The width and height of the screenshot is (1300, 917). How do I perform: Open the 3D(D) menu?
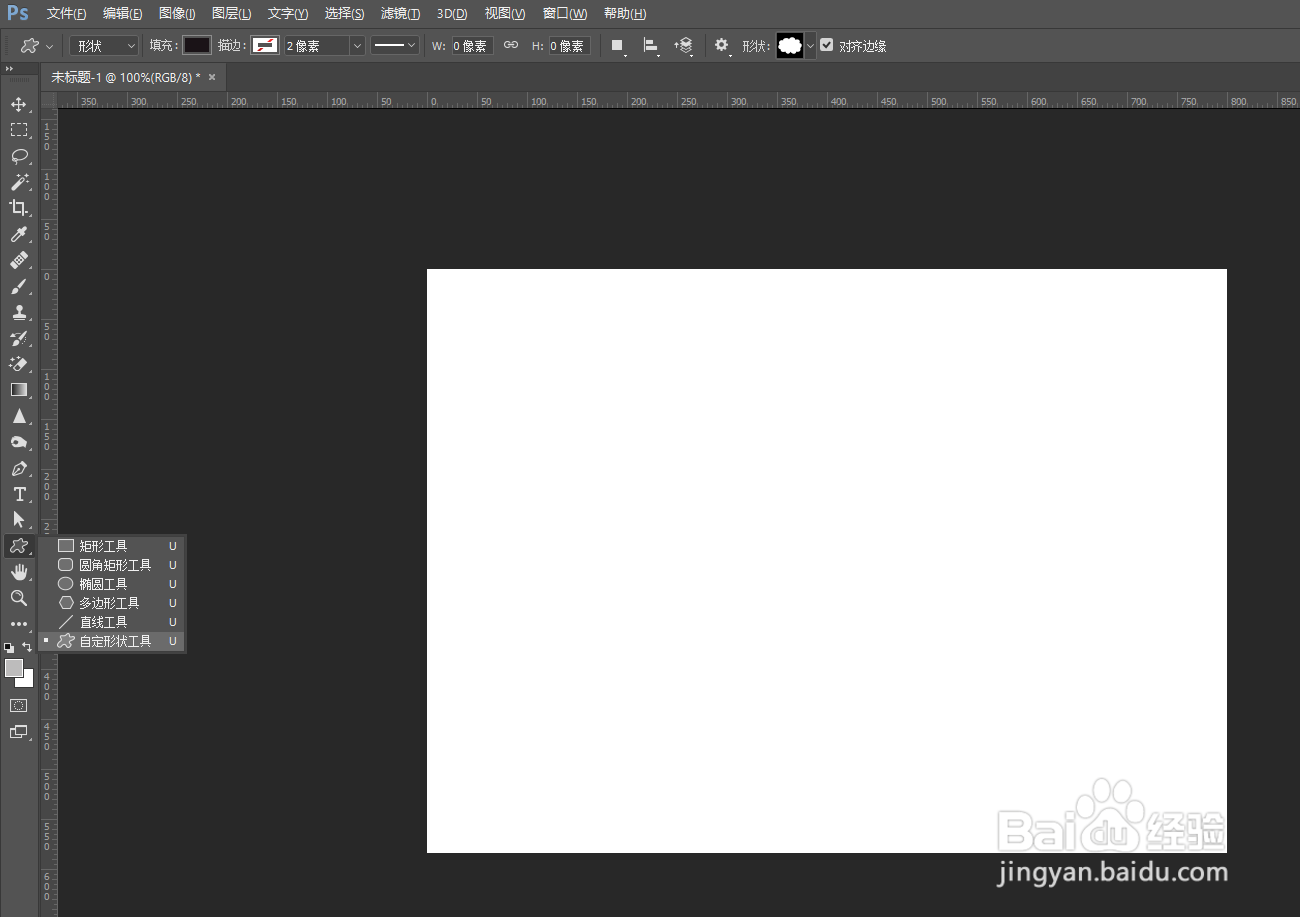(452, 14)
